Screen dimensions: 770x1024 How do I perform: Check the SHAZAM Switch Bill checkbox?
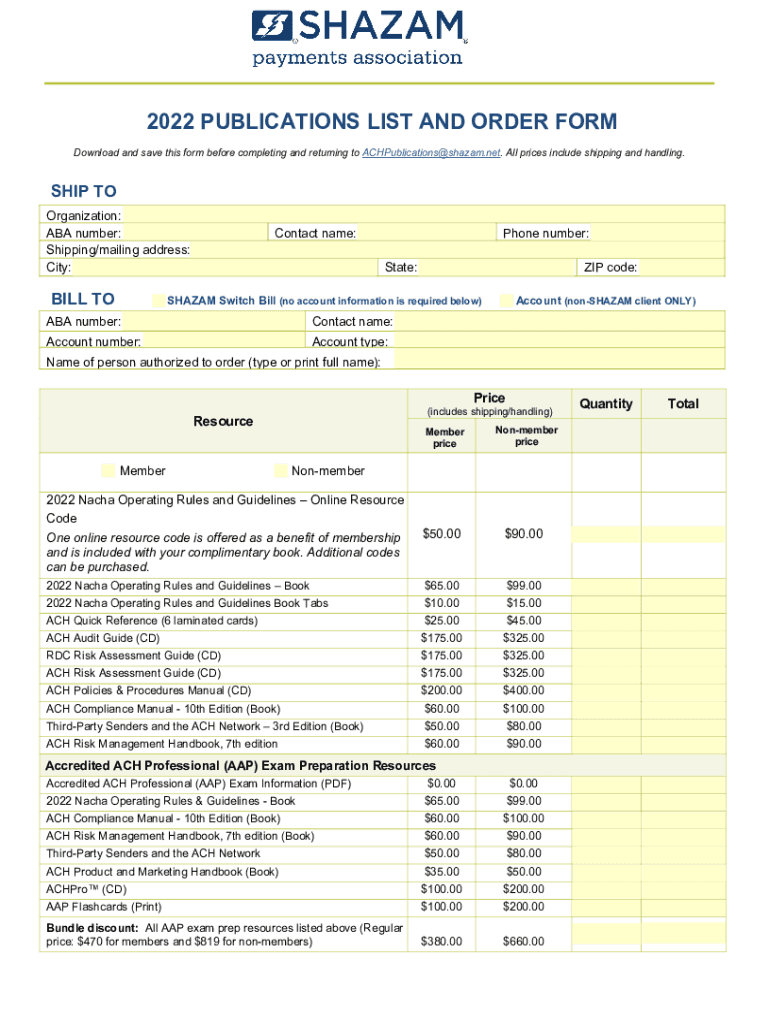click(x=157, y=301)
